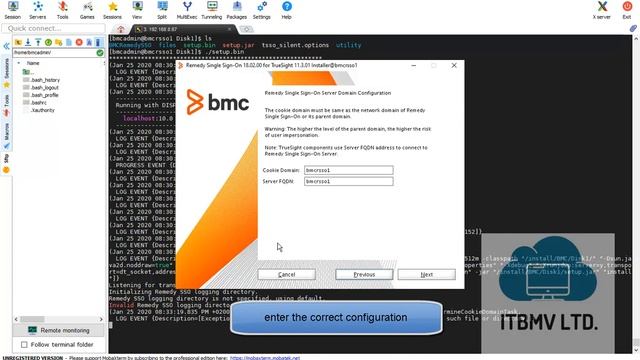Open the Packages toolbar button
The width and height of the screenshot is (640, 360).
237,10
